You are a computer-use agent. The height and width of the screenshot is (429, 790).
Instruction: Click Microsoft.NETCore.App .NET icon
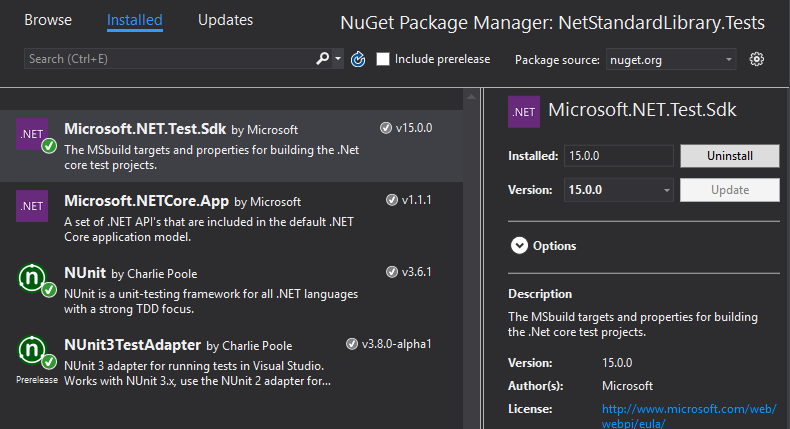pyautogui.click(x=32, y=206)
